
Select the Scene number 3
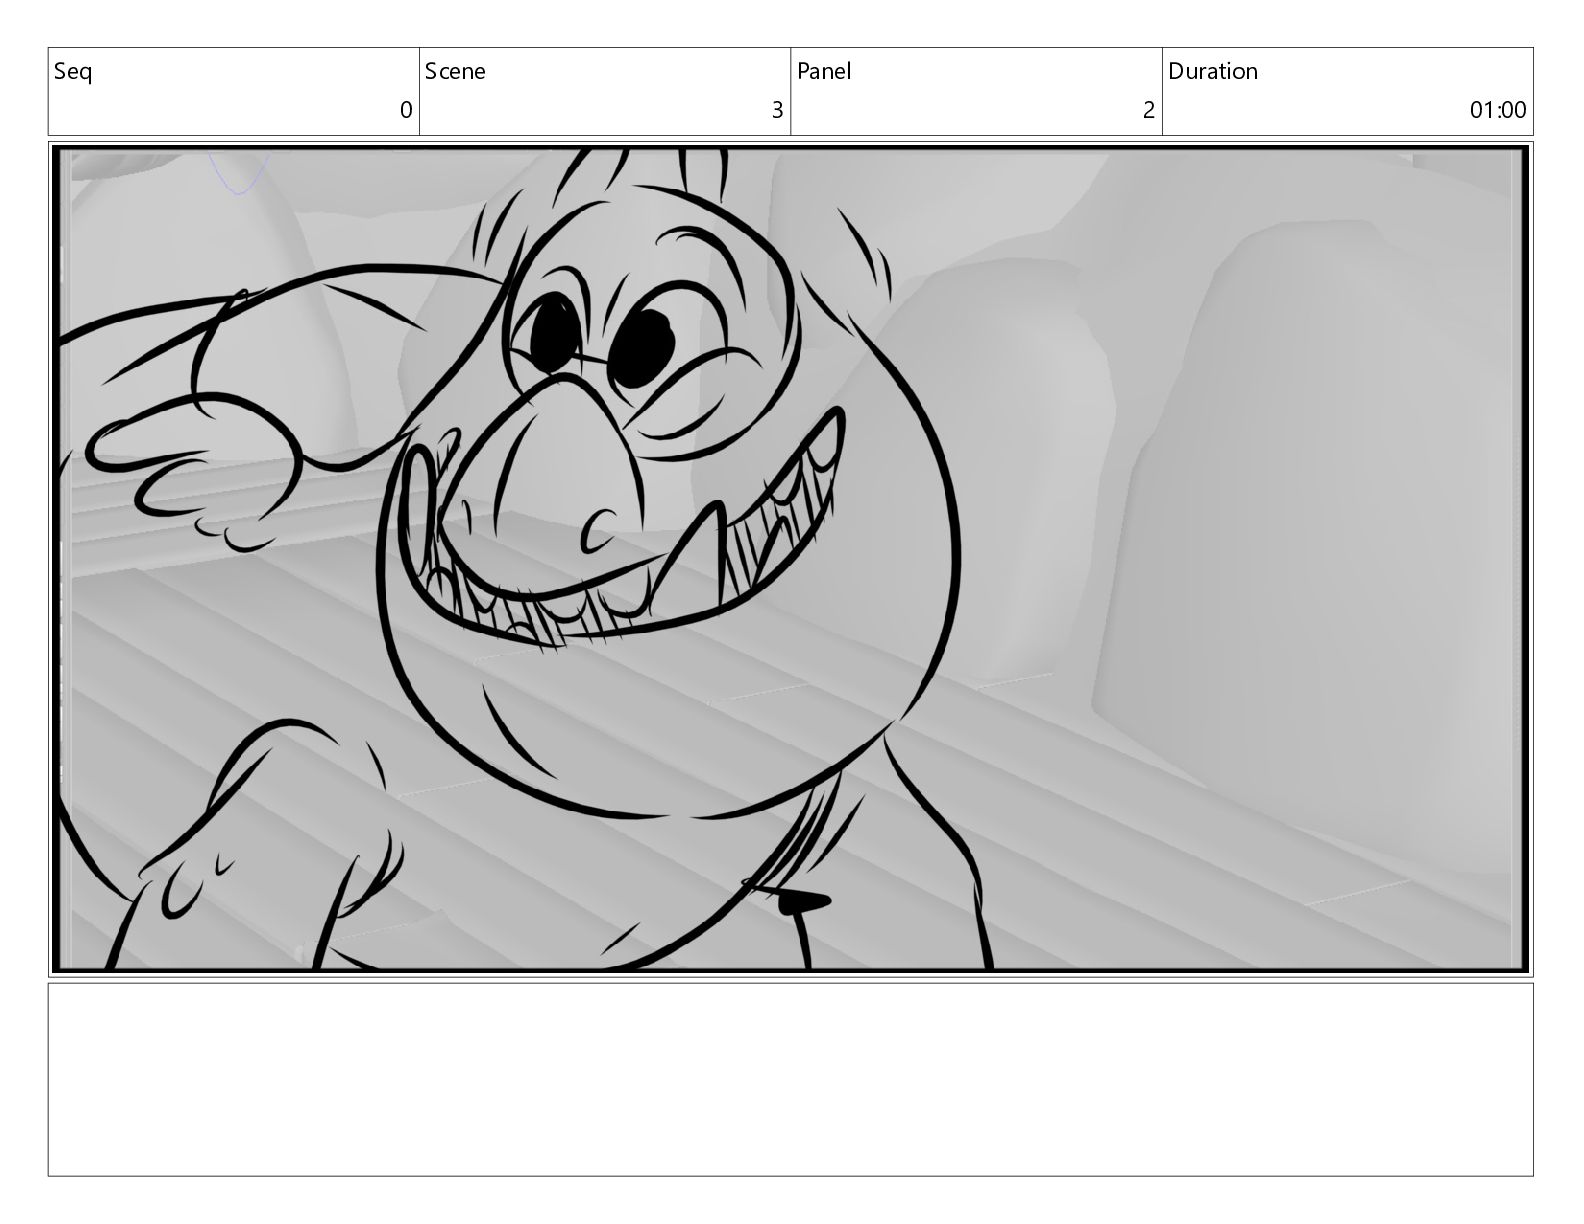pos(777,110)
